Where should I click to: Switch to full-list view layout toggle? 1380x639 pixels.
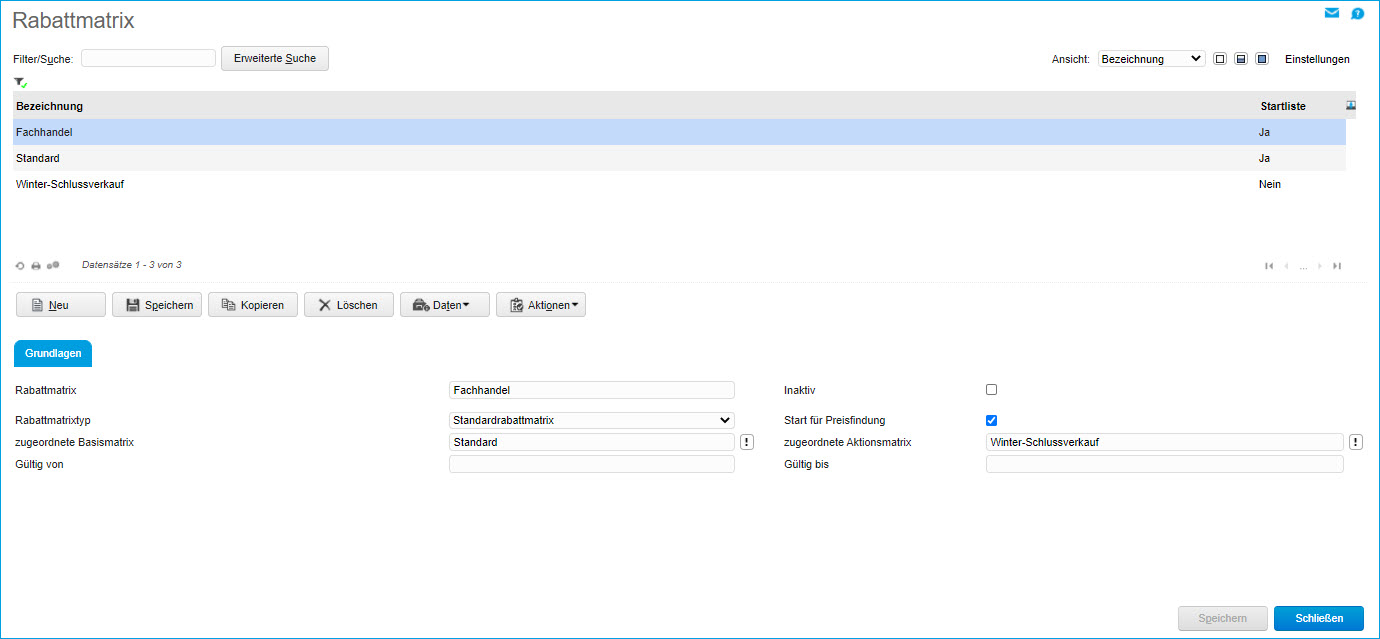click(x=1262, y=59)
